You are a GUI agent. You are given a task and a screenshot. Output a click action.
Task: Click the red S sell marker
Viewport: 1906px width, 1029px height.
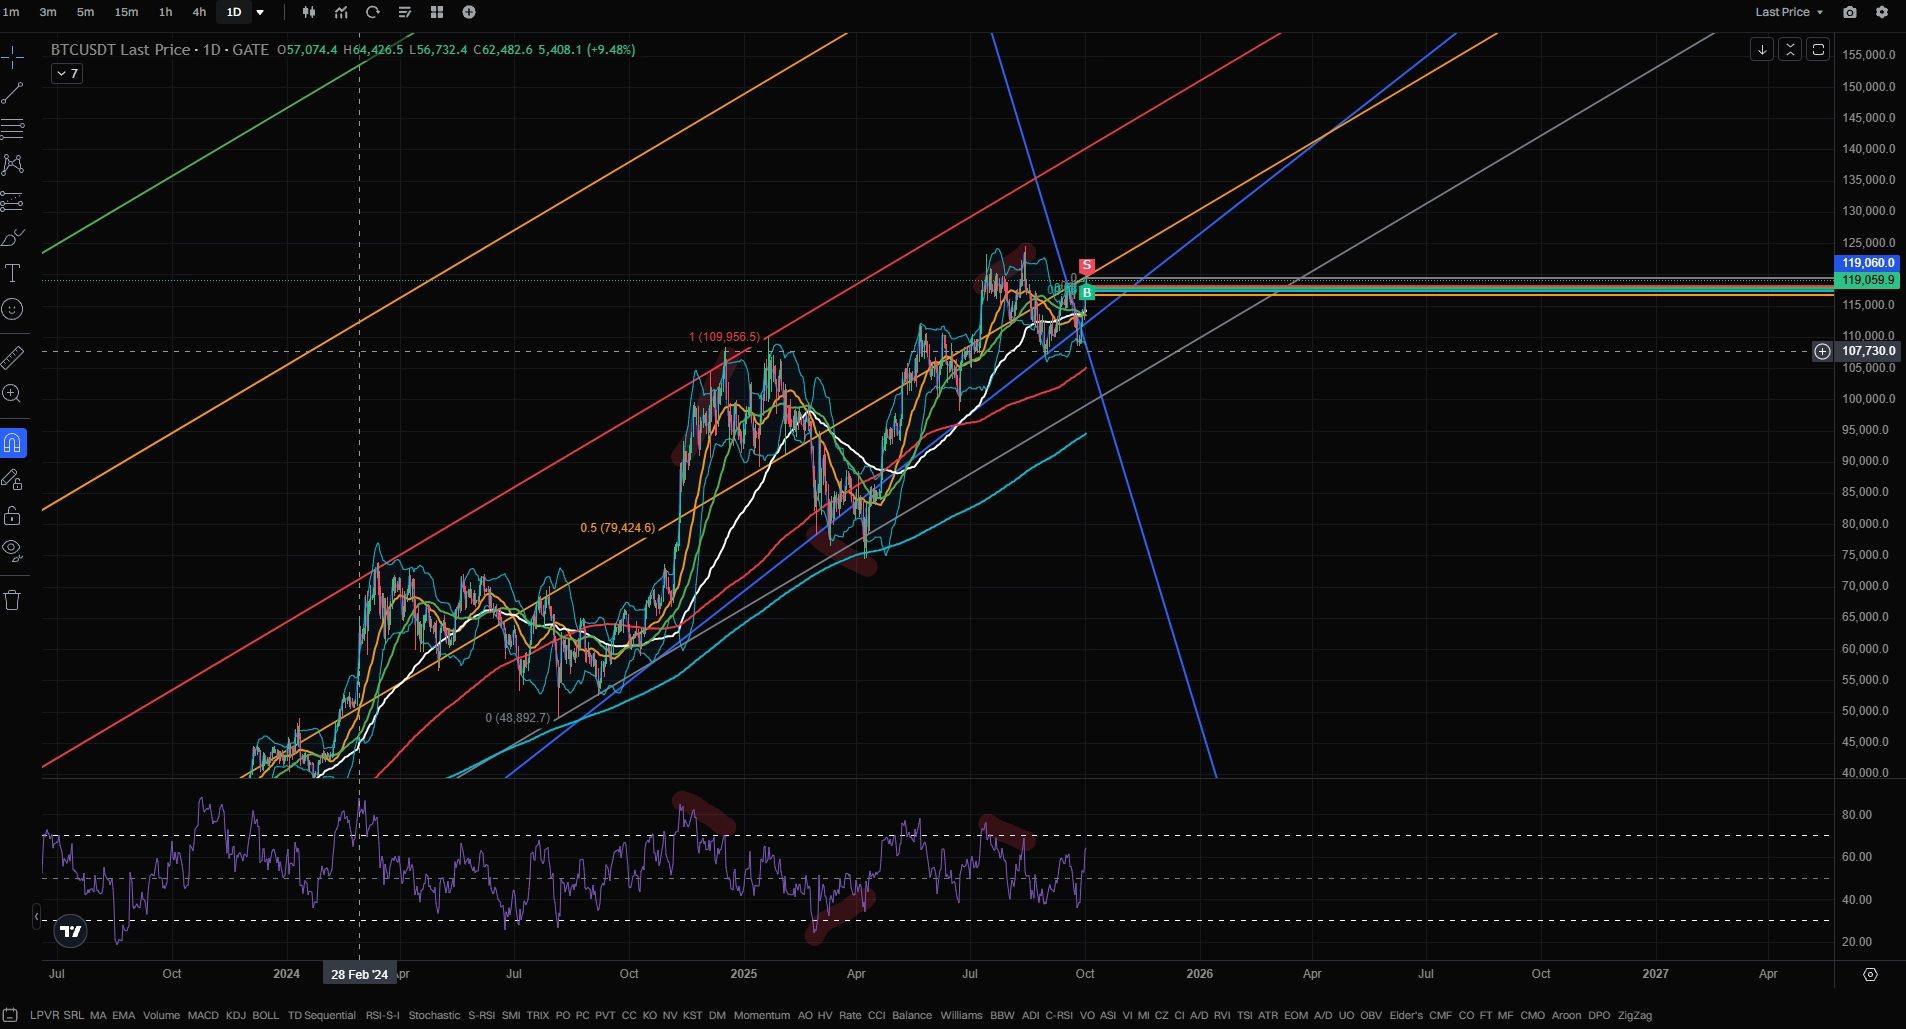[x=1087, y=266]
